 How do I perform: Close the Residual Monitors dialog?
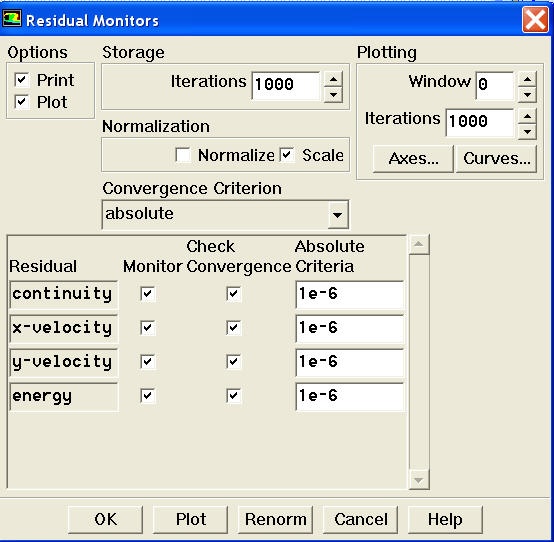pyautogui.click(x=535, y=20)
